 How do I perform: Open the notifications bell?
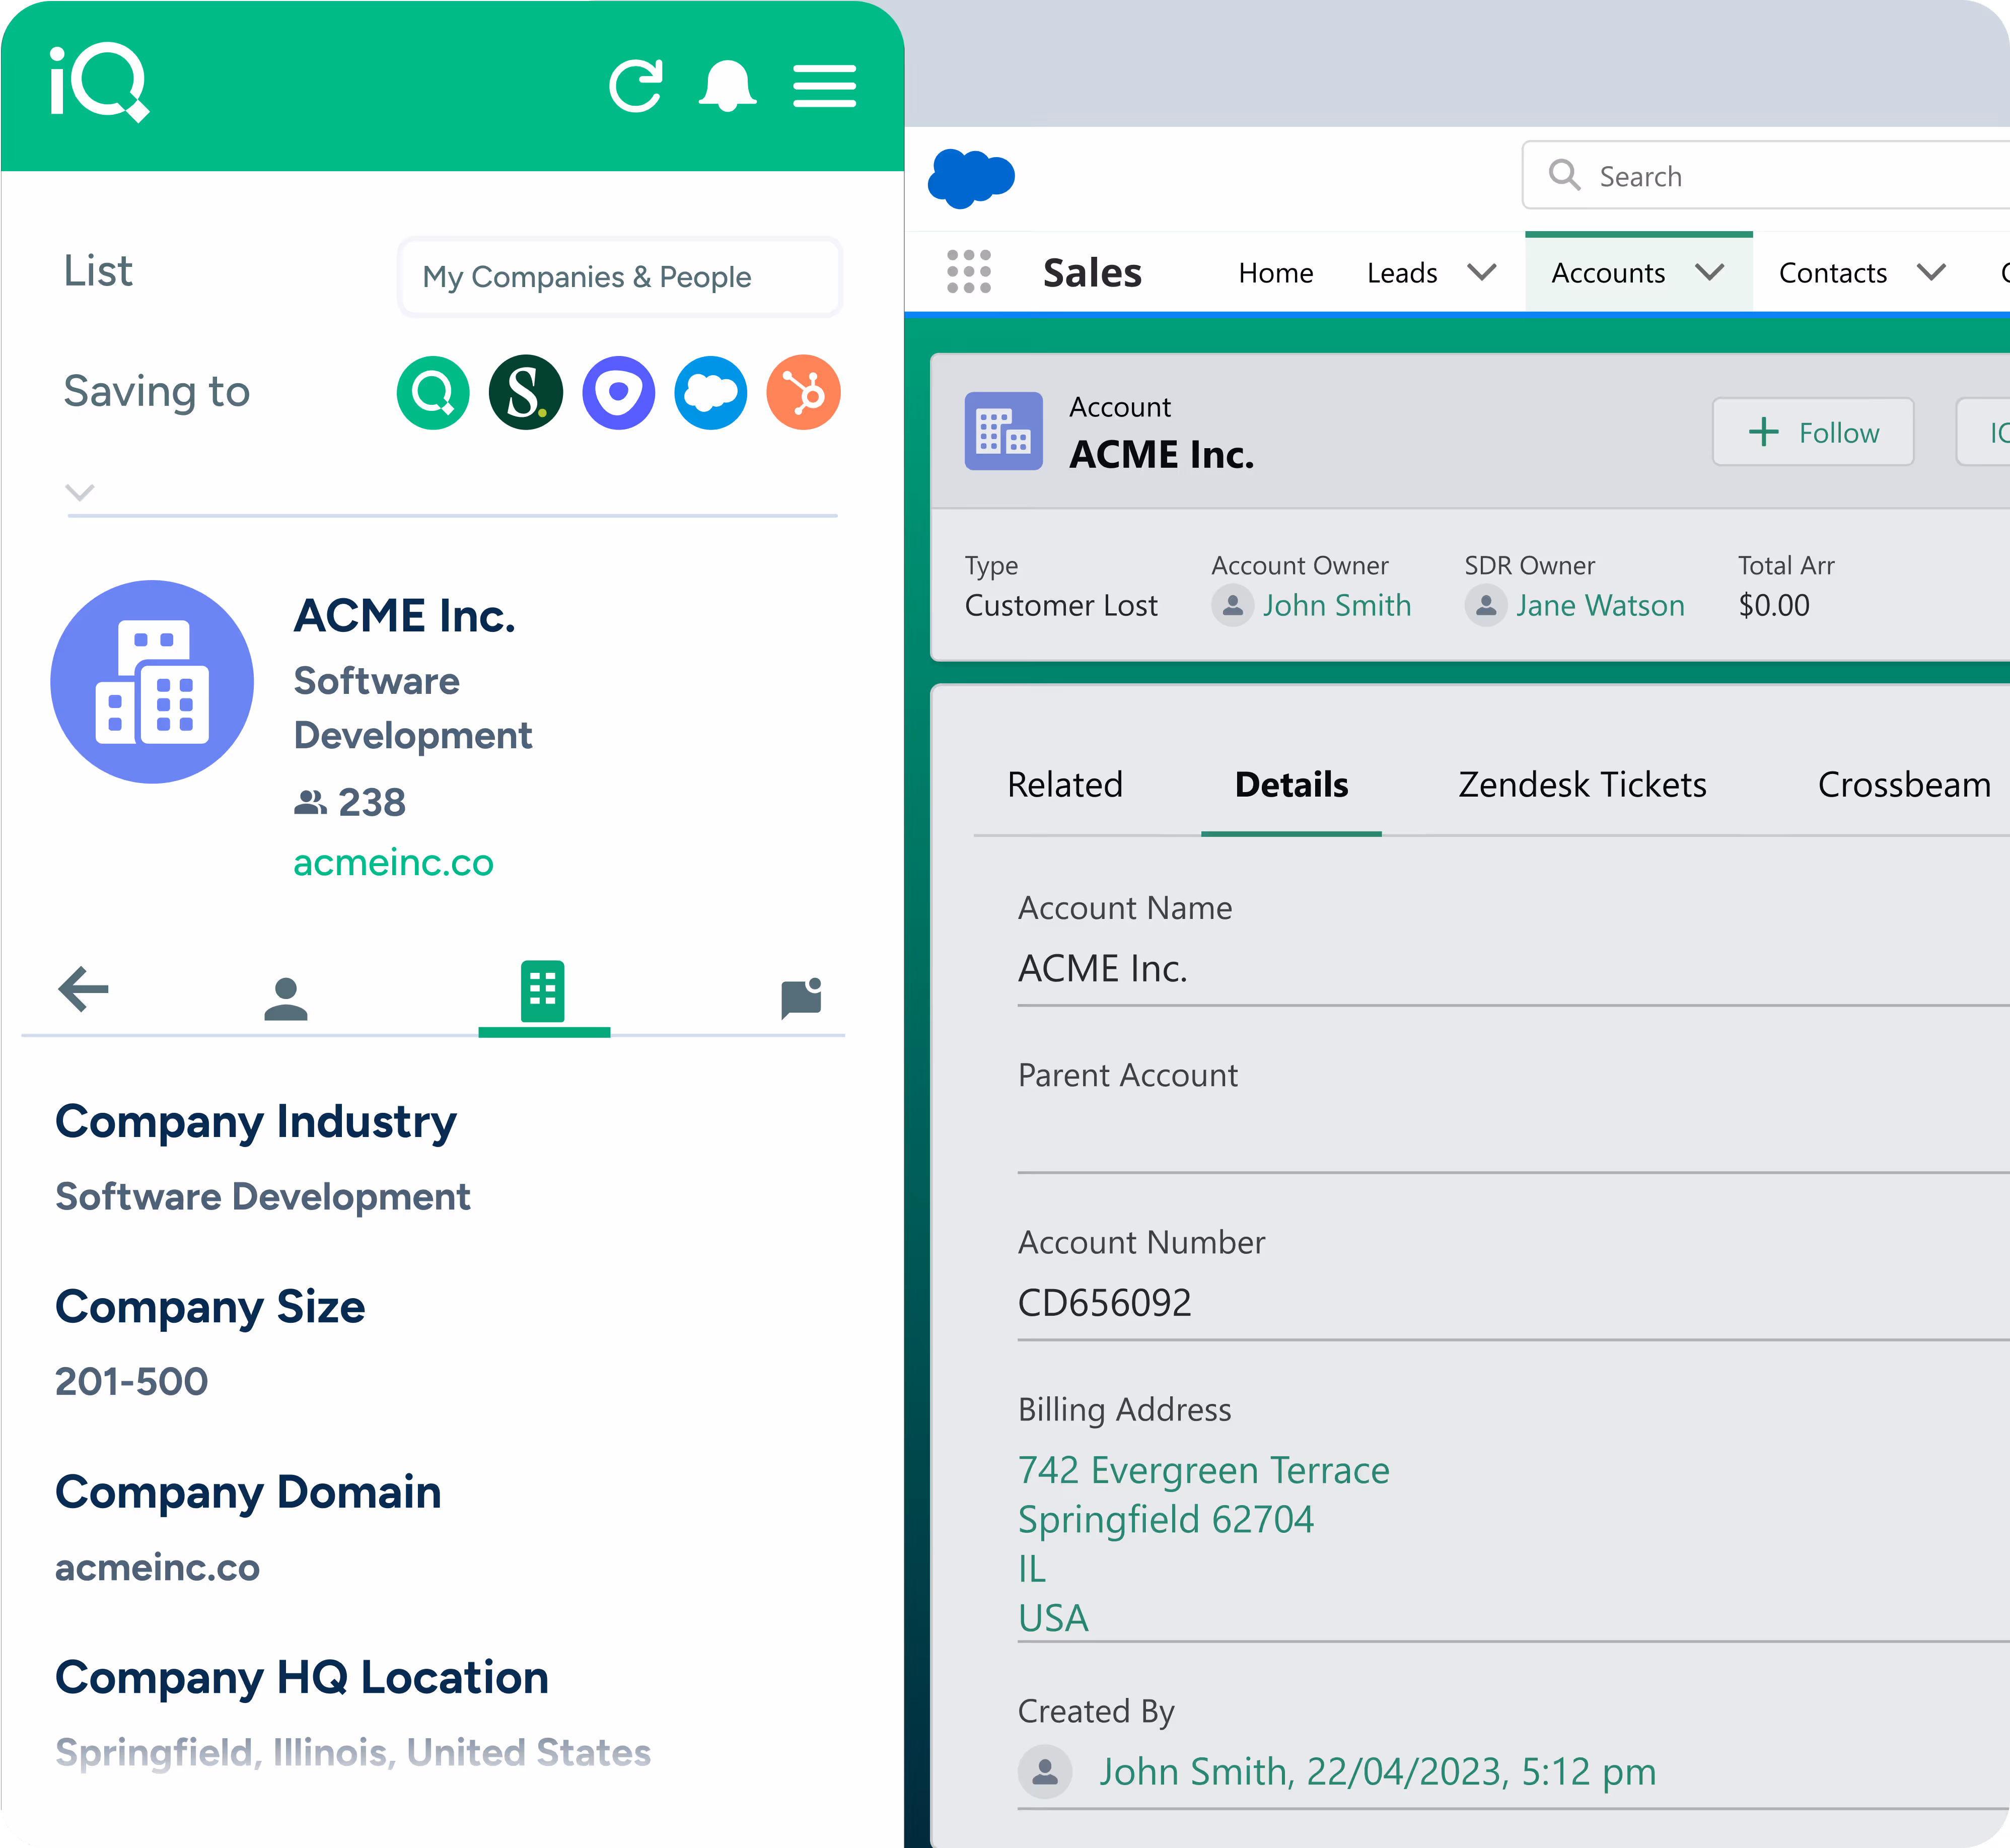727,86
